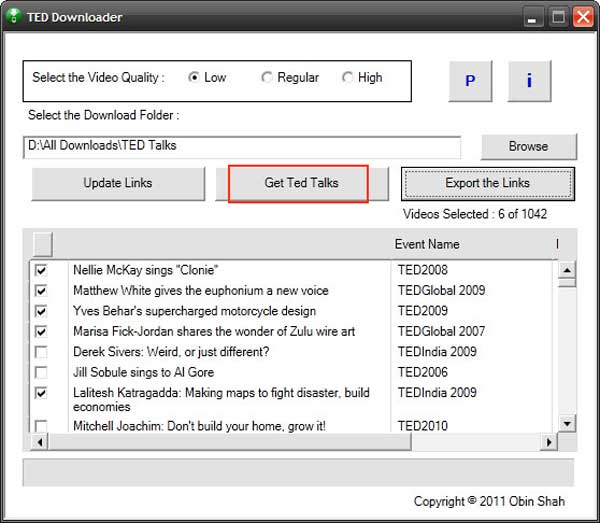Click the list scroll down arrow
The width and height of the screenshot is (600, 523).
(x=567, y=423)
